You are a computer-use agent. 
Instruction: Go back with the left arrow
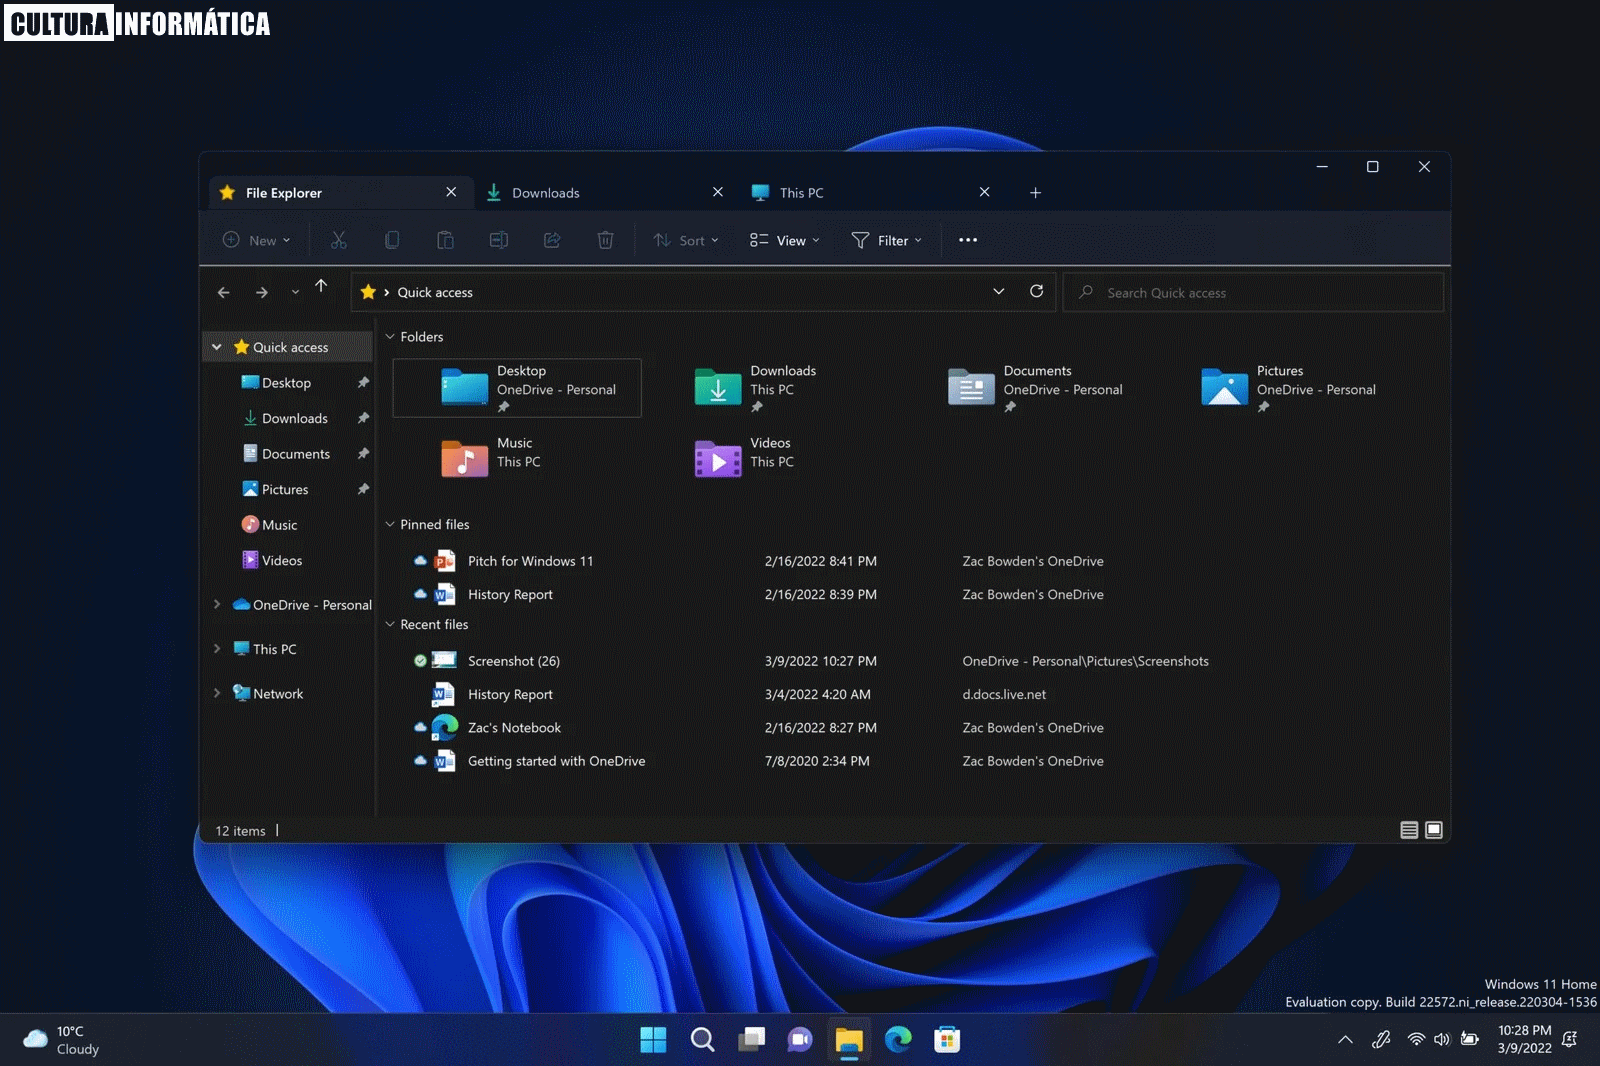pyautogui.click(x=224, y=292)
